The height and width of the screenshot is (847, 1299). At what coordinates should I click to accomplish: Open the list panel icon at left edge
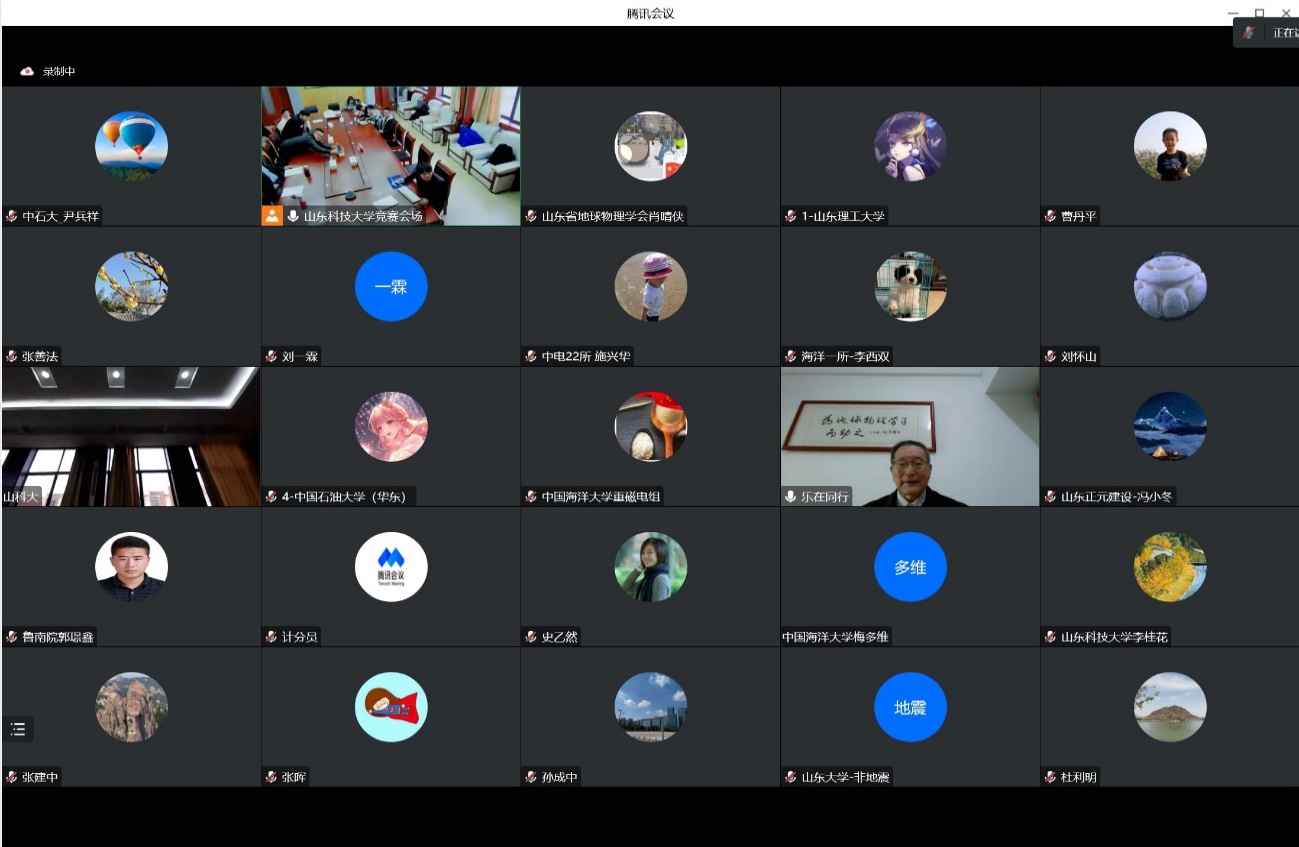(18, 729)
